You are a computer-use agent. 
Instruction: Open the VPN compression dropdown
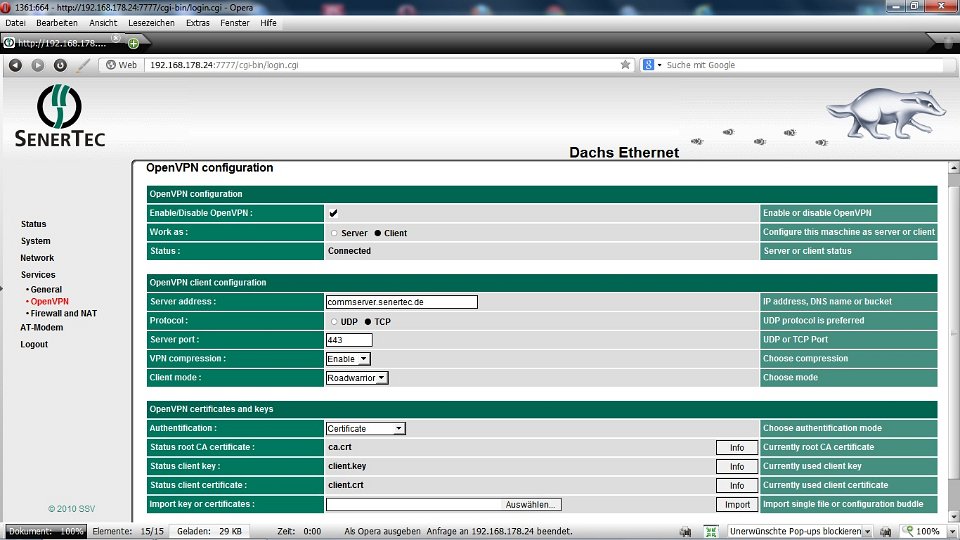coord(348,359)
